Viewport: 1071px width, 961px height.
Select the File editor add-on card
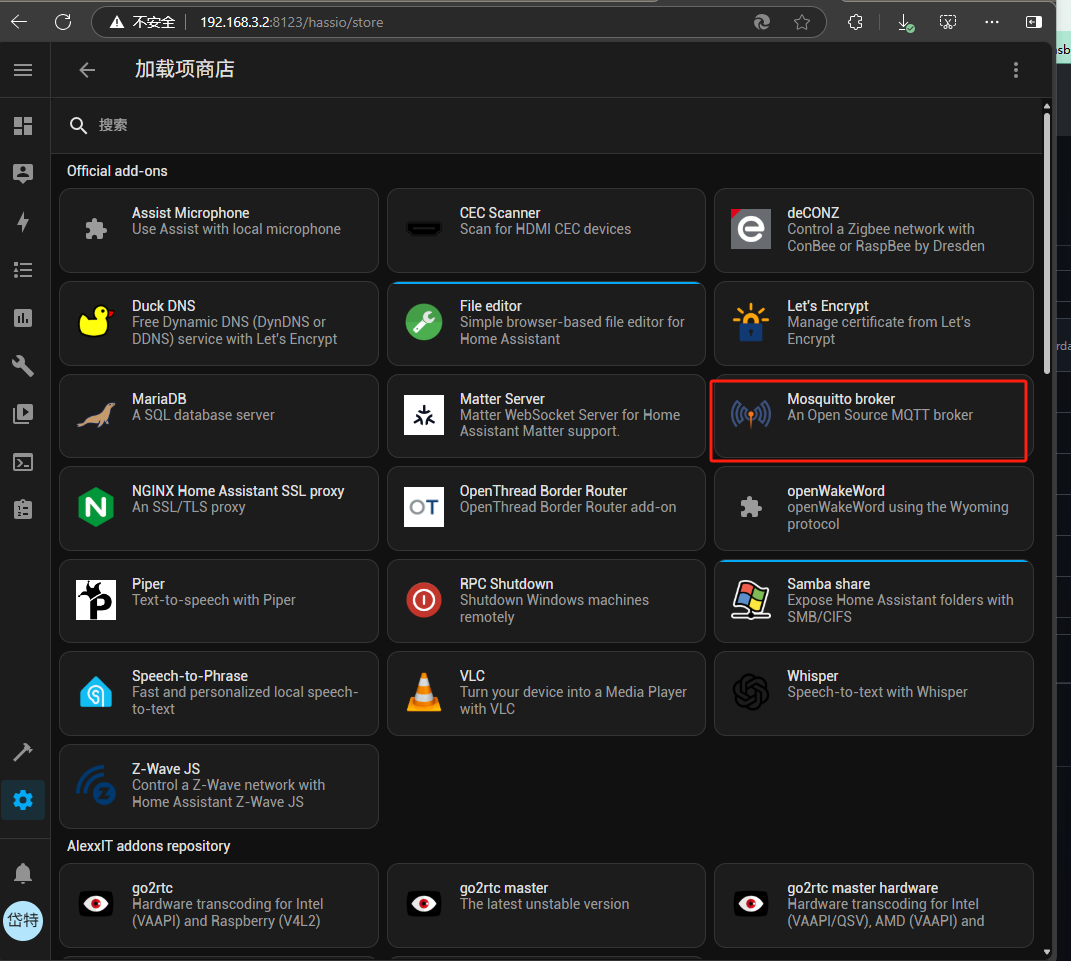click(x=546, y=323)
